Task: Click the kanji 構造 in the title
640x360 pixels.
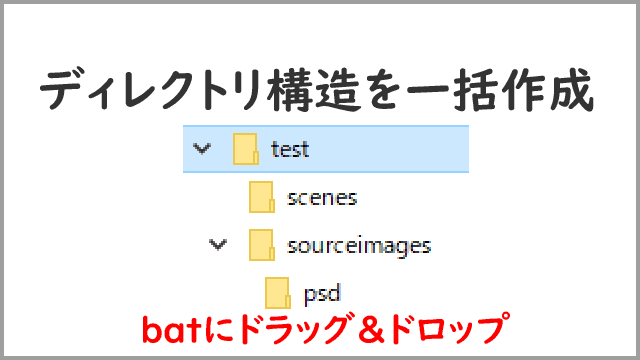Action: point(314,90)
